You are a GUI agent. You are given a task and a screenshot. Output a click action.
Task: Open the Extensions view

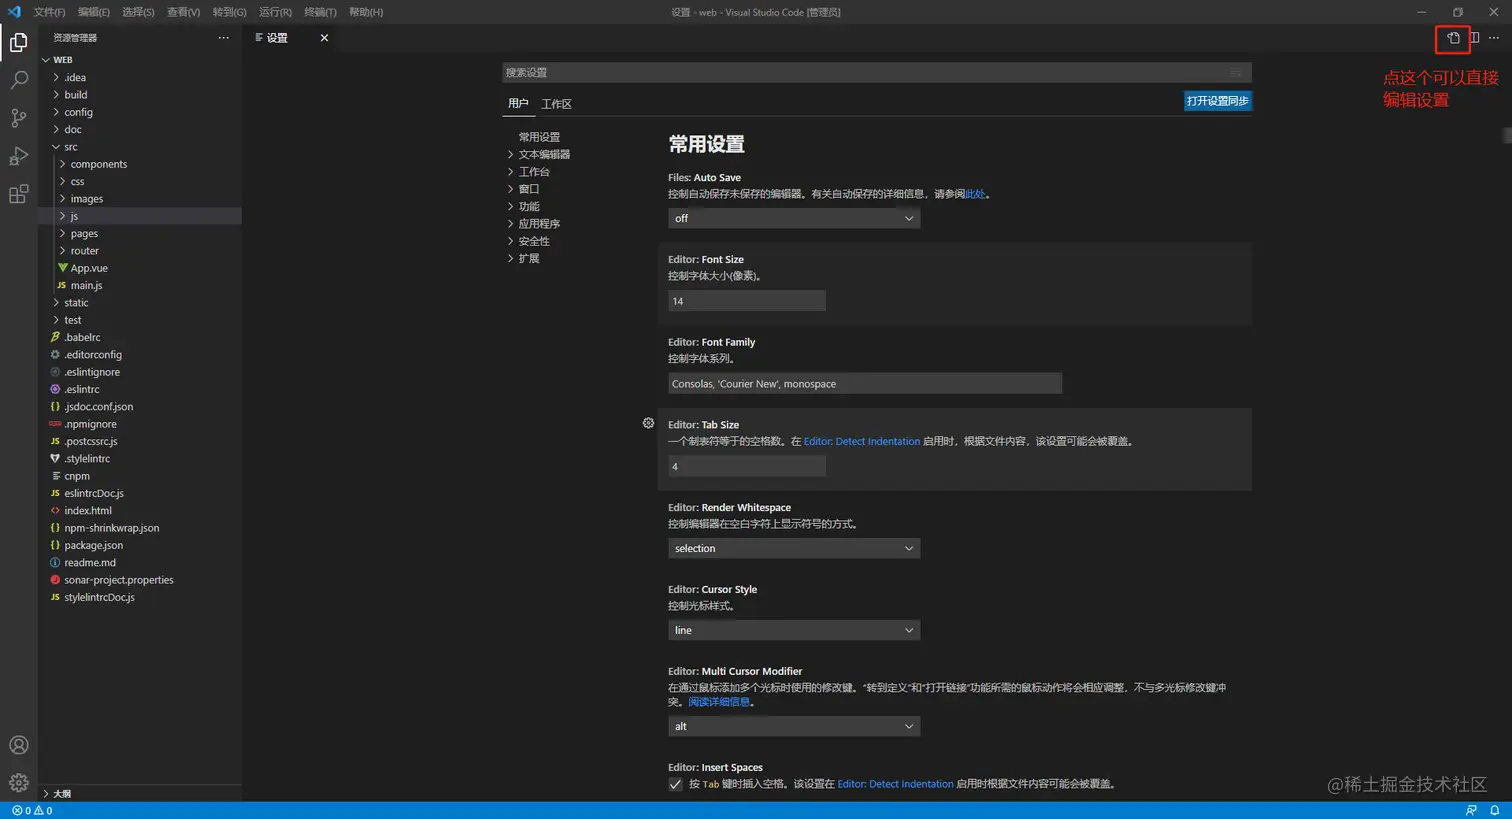coord(18,194)
